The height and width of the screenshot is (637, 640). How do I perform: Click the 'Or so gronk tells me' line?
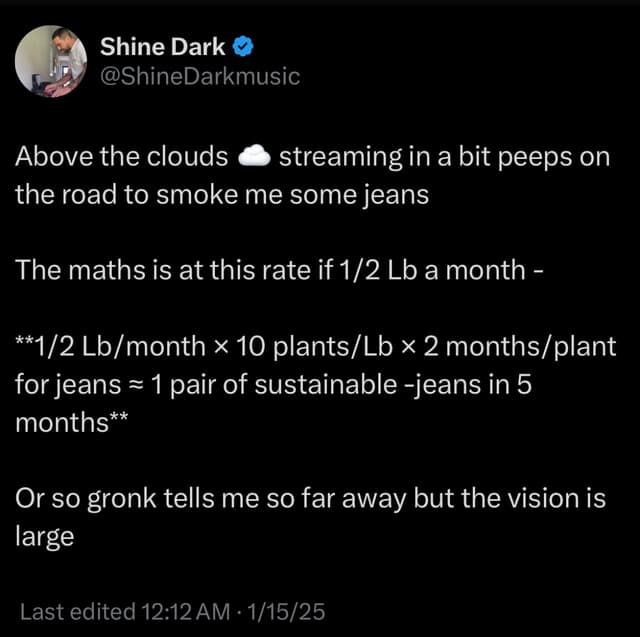point(311,499)
